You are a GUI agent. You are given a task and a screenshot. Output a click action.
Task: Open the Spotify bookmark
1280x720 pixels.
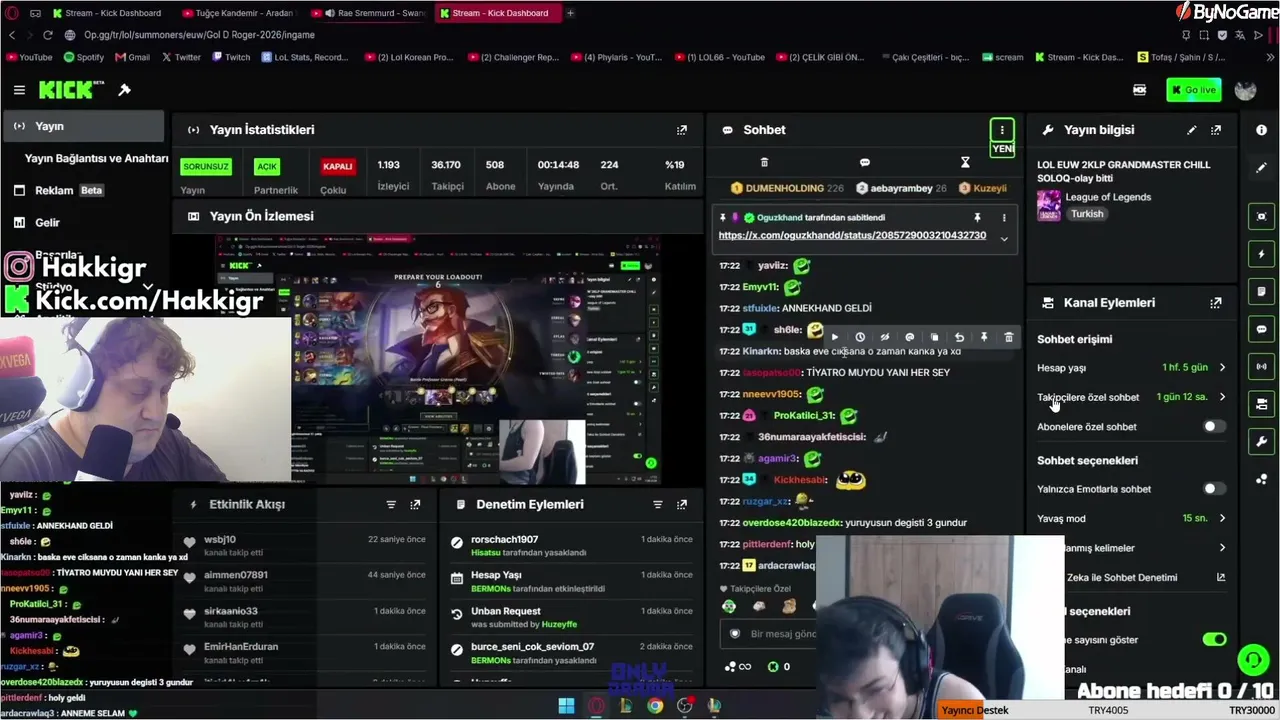[x=84, y=57]
